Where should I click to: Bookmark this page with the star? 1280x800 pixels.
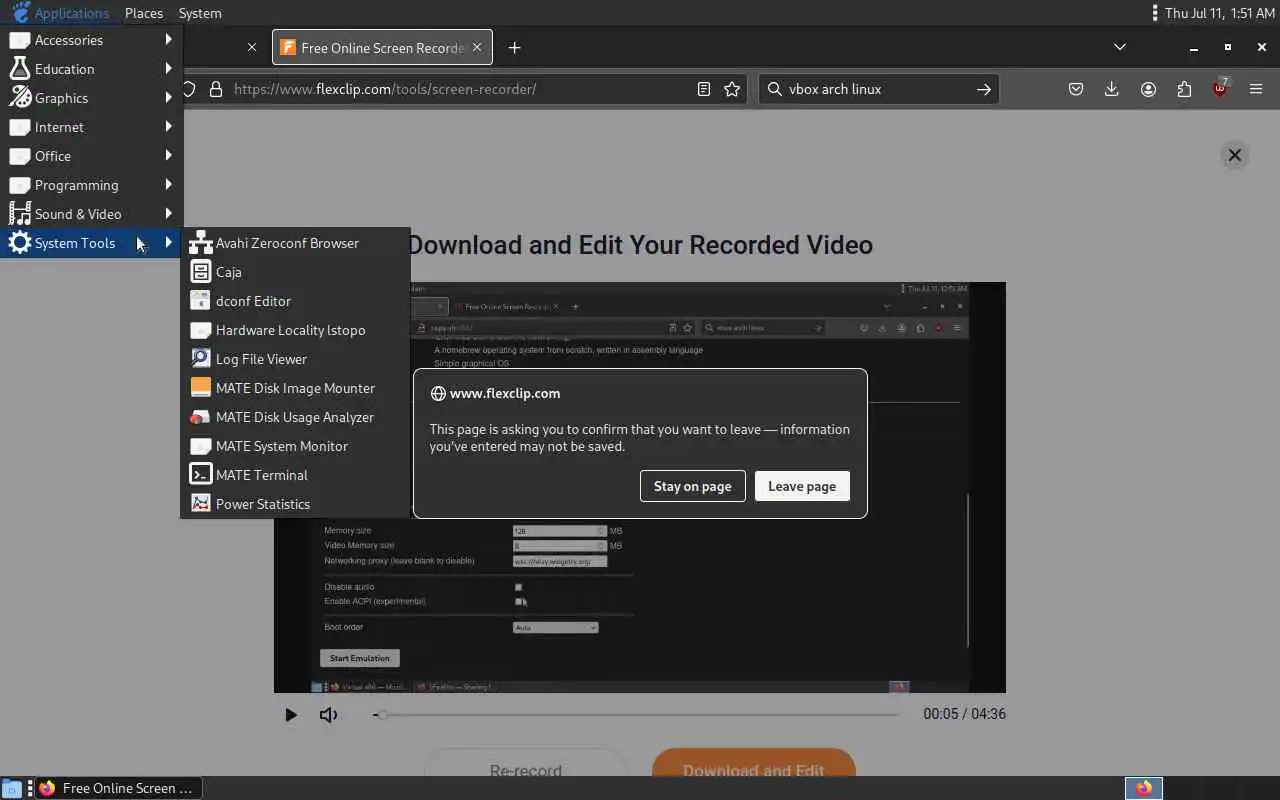tap(732, 89)
